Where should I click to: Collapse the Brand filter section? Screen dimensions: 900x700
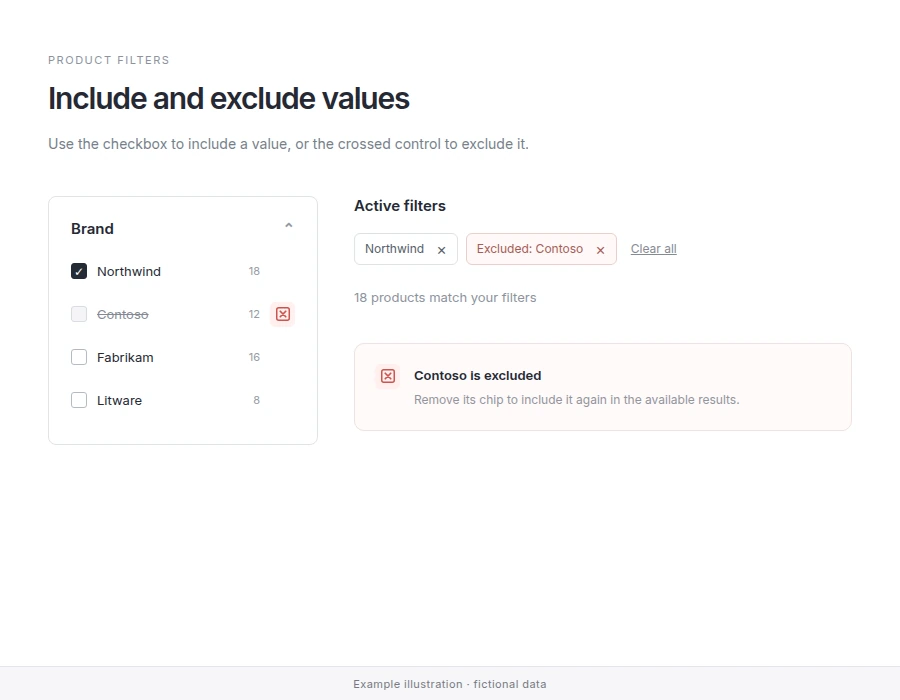tap(289, 226)
